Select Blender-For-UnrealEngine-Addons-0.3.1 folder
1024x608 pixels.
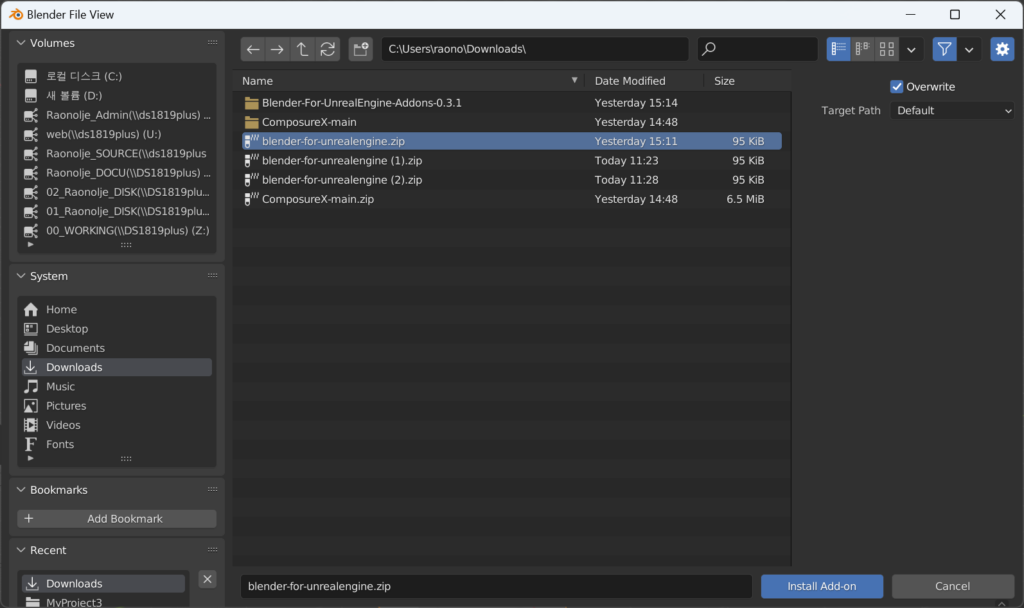pyautogui.click(x=511, y=103)
